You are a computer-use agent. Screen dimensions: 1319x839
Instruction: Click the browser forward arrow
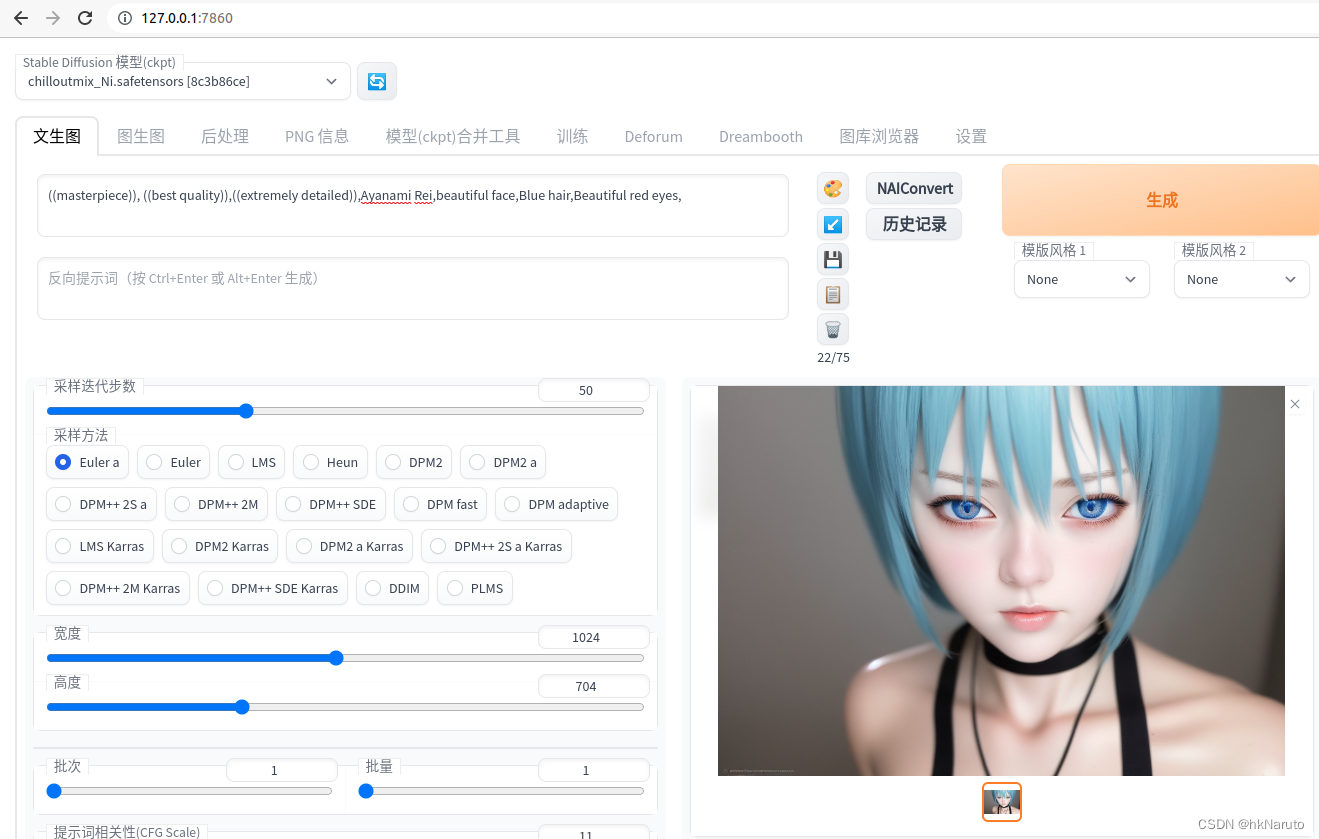pos(53,18)
